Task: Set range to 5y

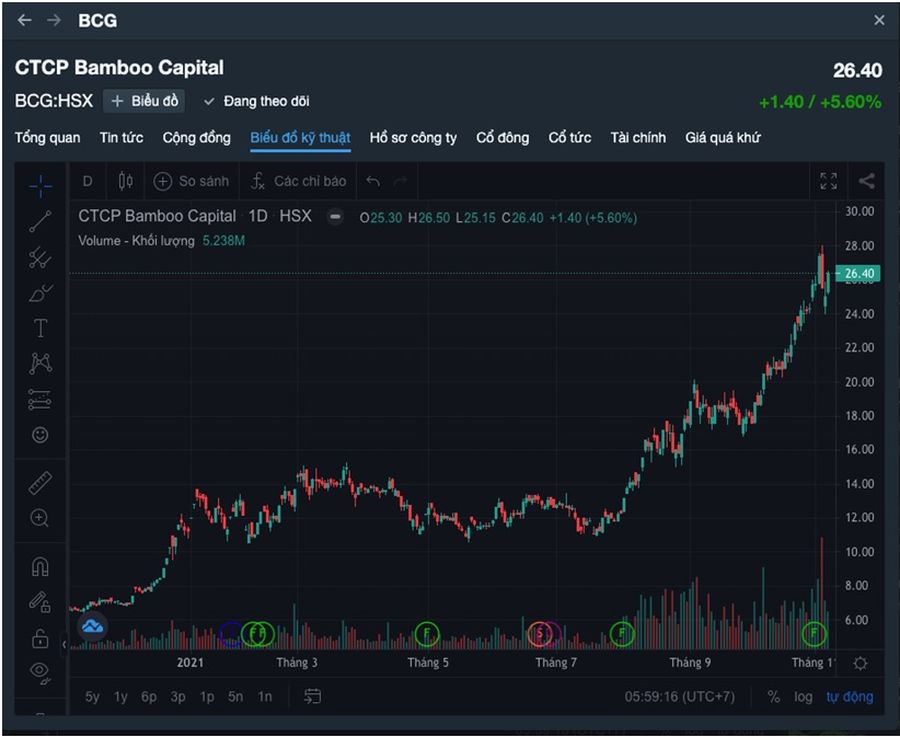Action: tap(92, 697)
